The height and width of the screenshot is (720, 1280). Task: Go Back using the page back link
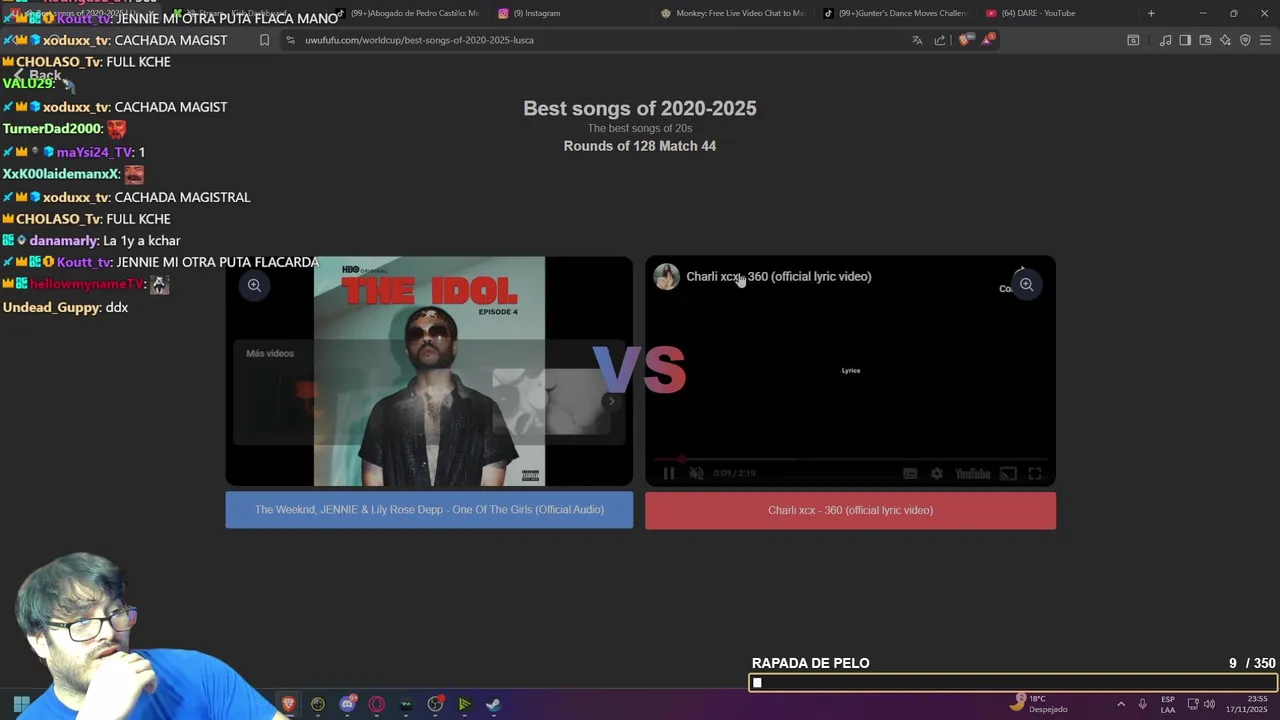coord(37,75)
